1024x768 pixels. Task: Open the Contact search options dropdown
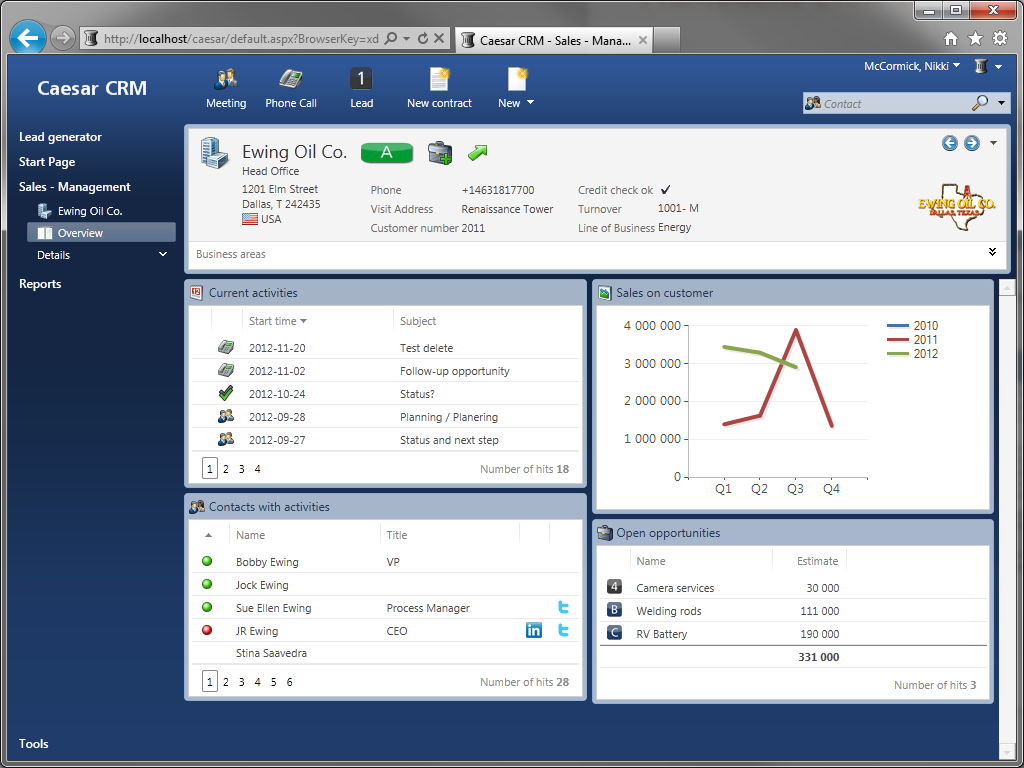coord(1001,103)
